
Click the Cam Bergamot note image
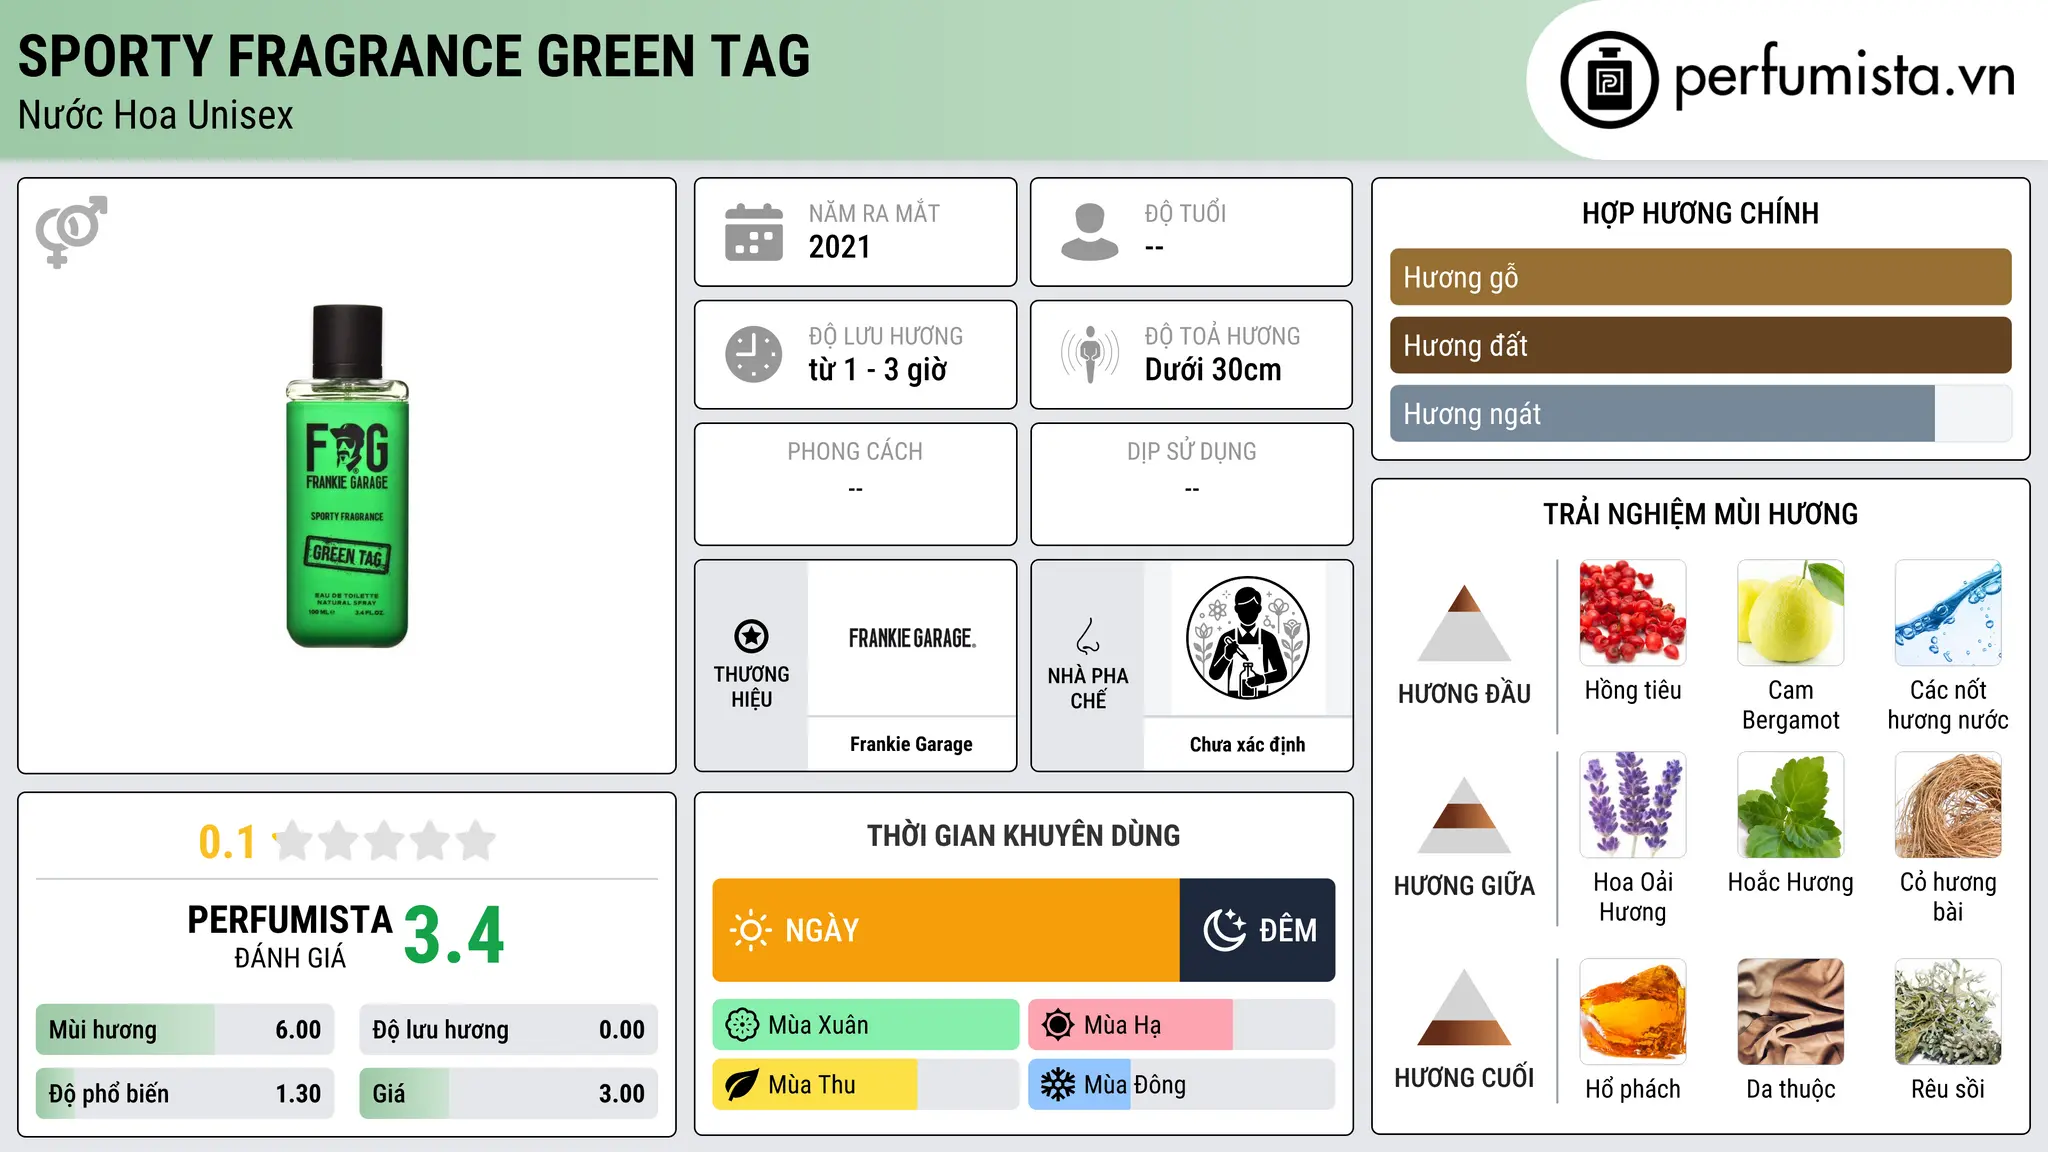(x=1790, y=613)
